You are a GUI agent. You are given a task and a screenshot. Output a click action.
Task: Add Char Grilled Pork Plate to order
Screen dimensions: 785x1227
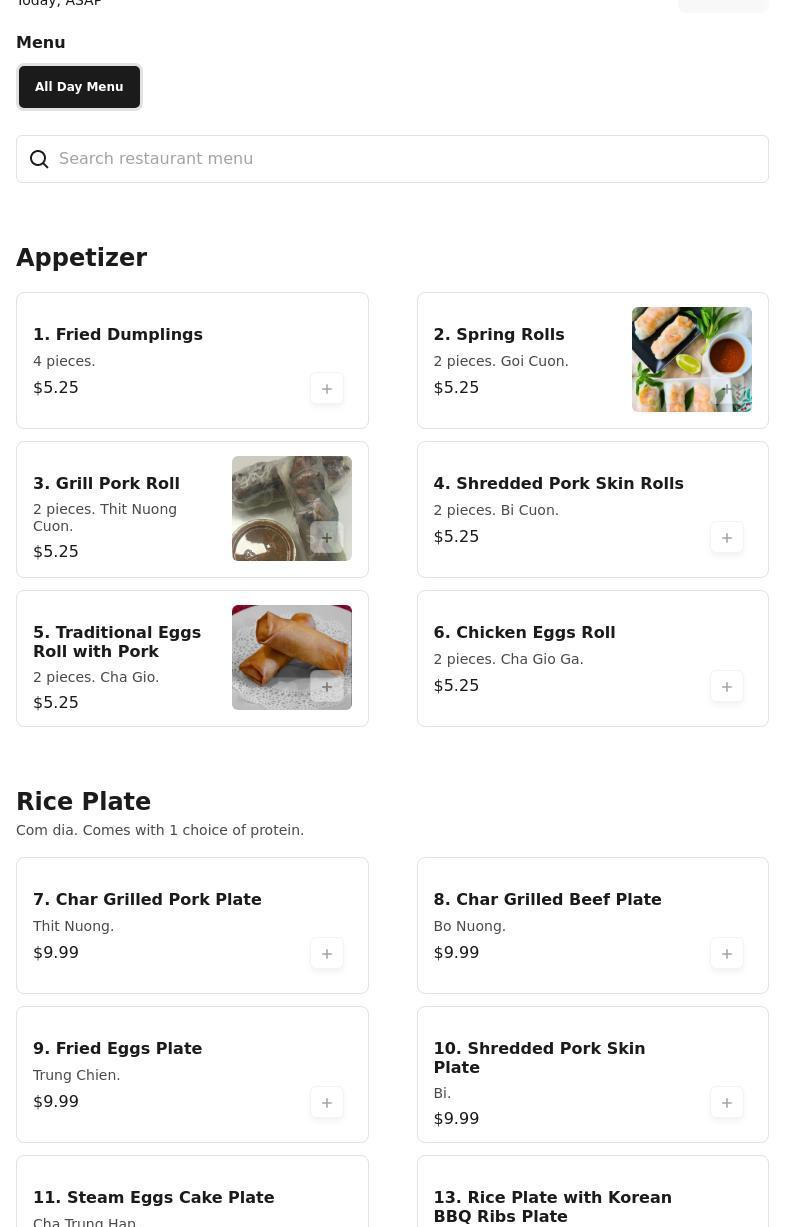(x=327, y=954)
